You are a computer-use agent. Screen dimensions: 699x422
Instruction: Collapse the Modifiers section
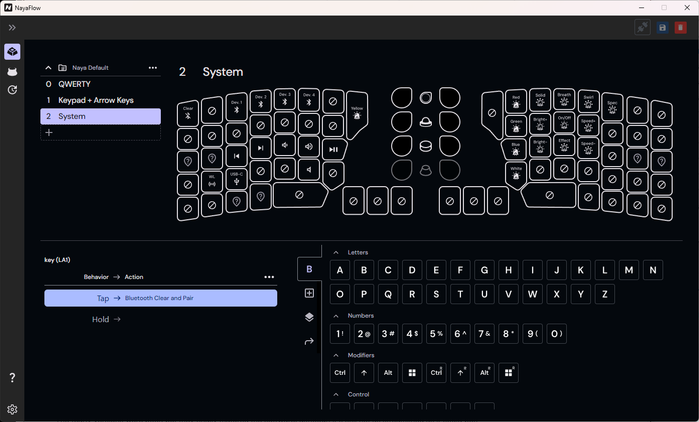(x=336, y=355)
